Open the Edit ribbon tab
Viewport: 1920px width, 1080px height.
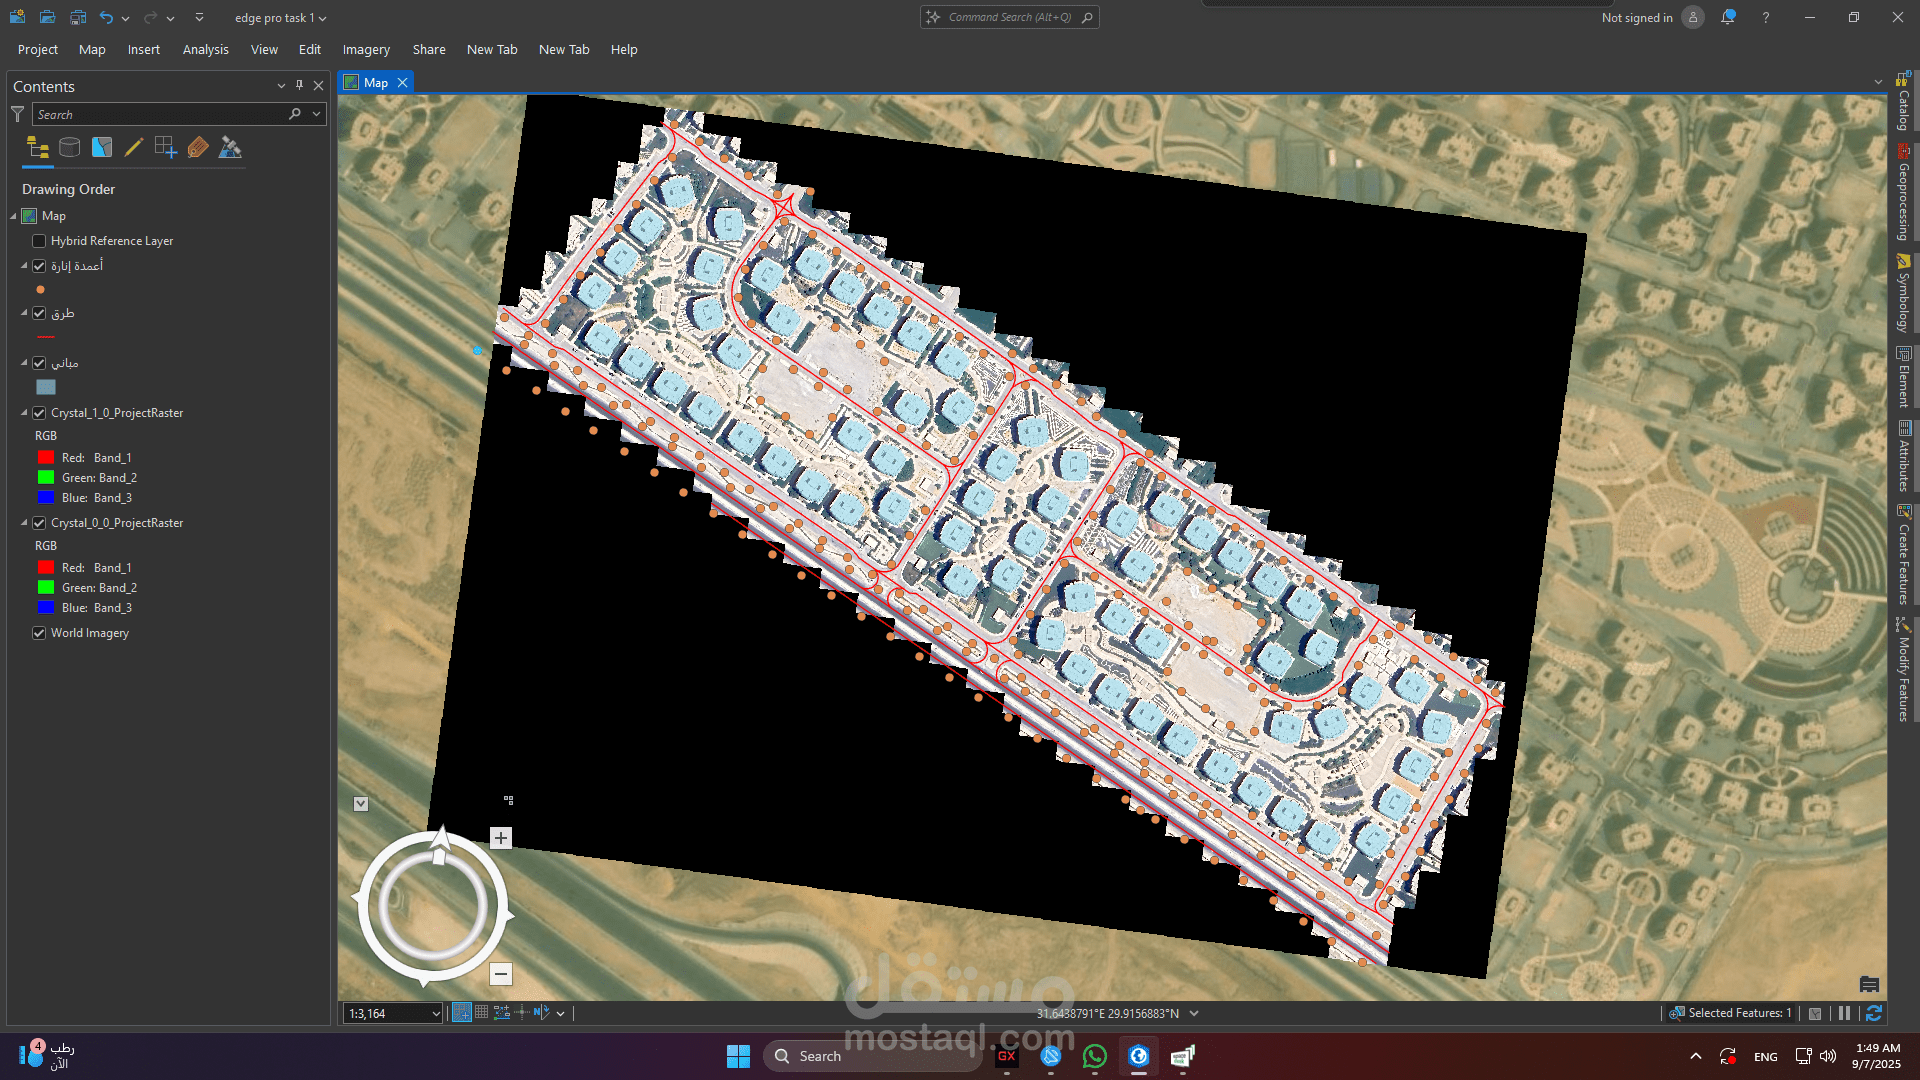[310, 49]
